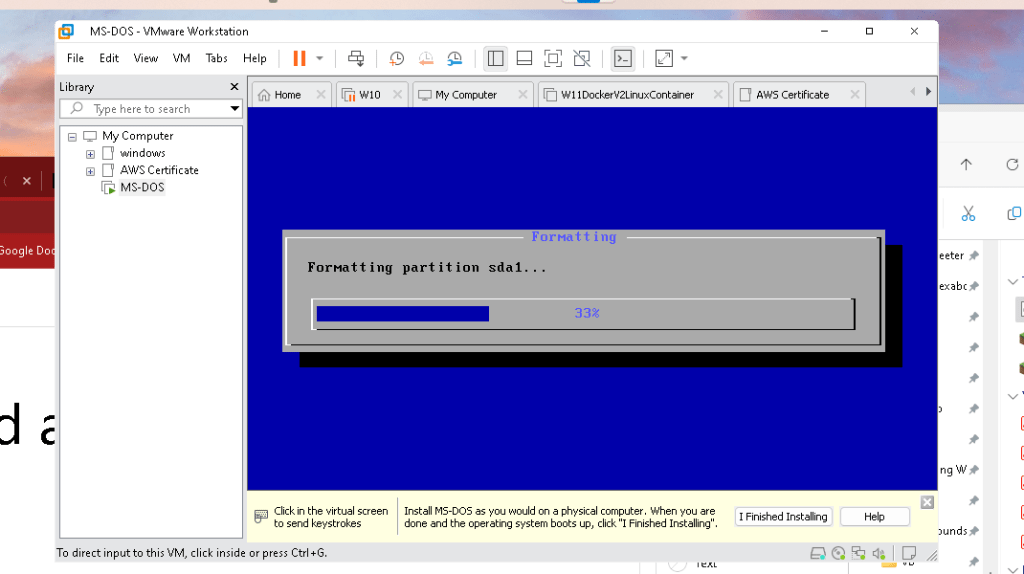The image size is (1024, 574).
Task: Click the message log note icon
Action: (x=908, y=554)
